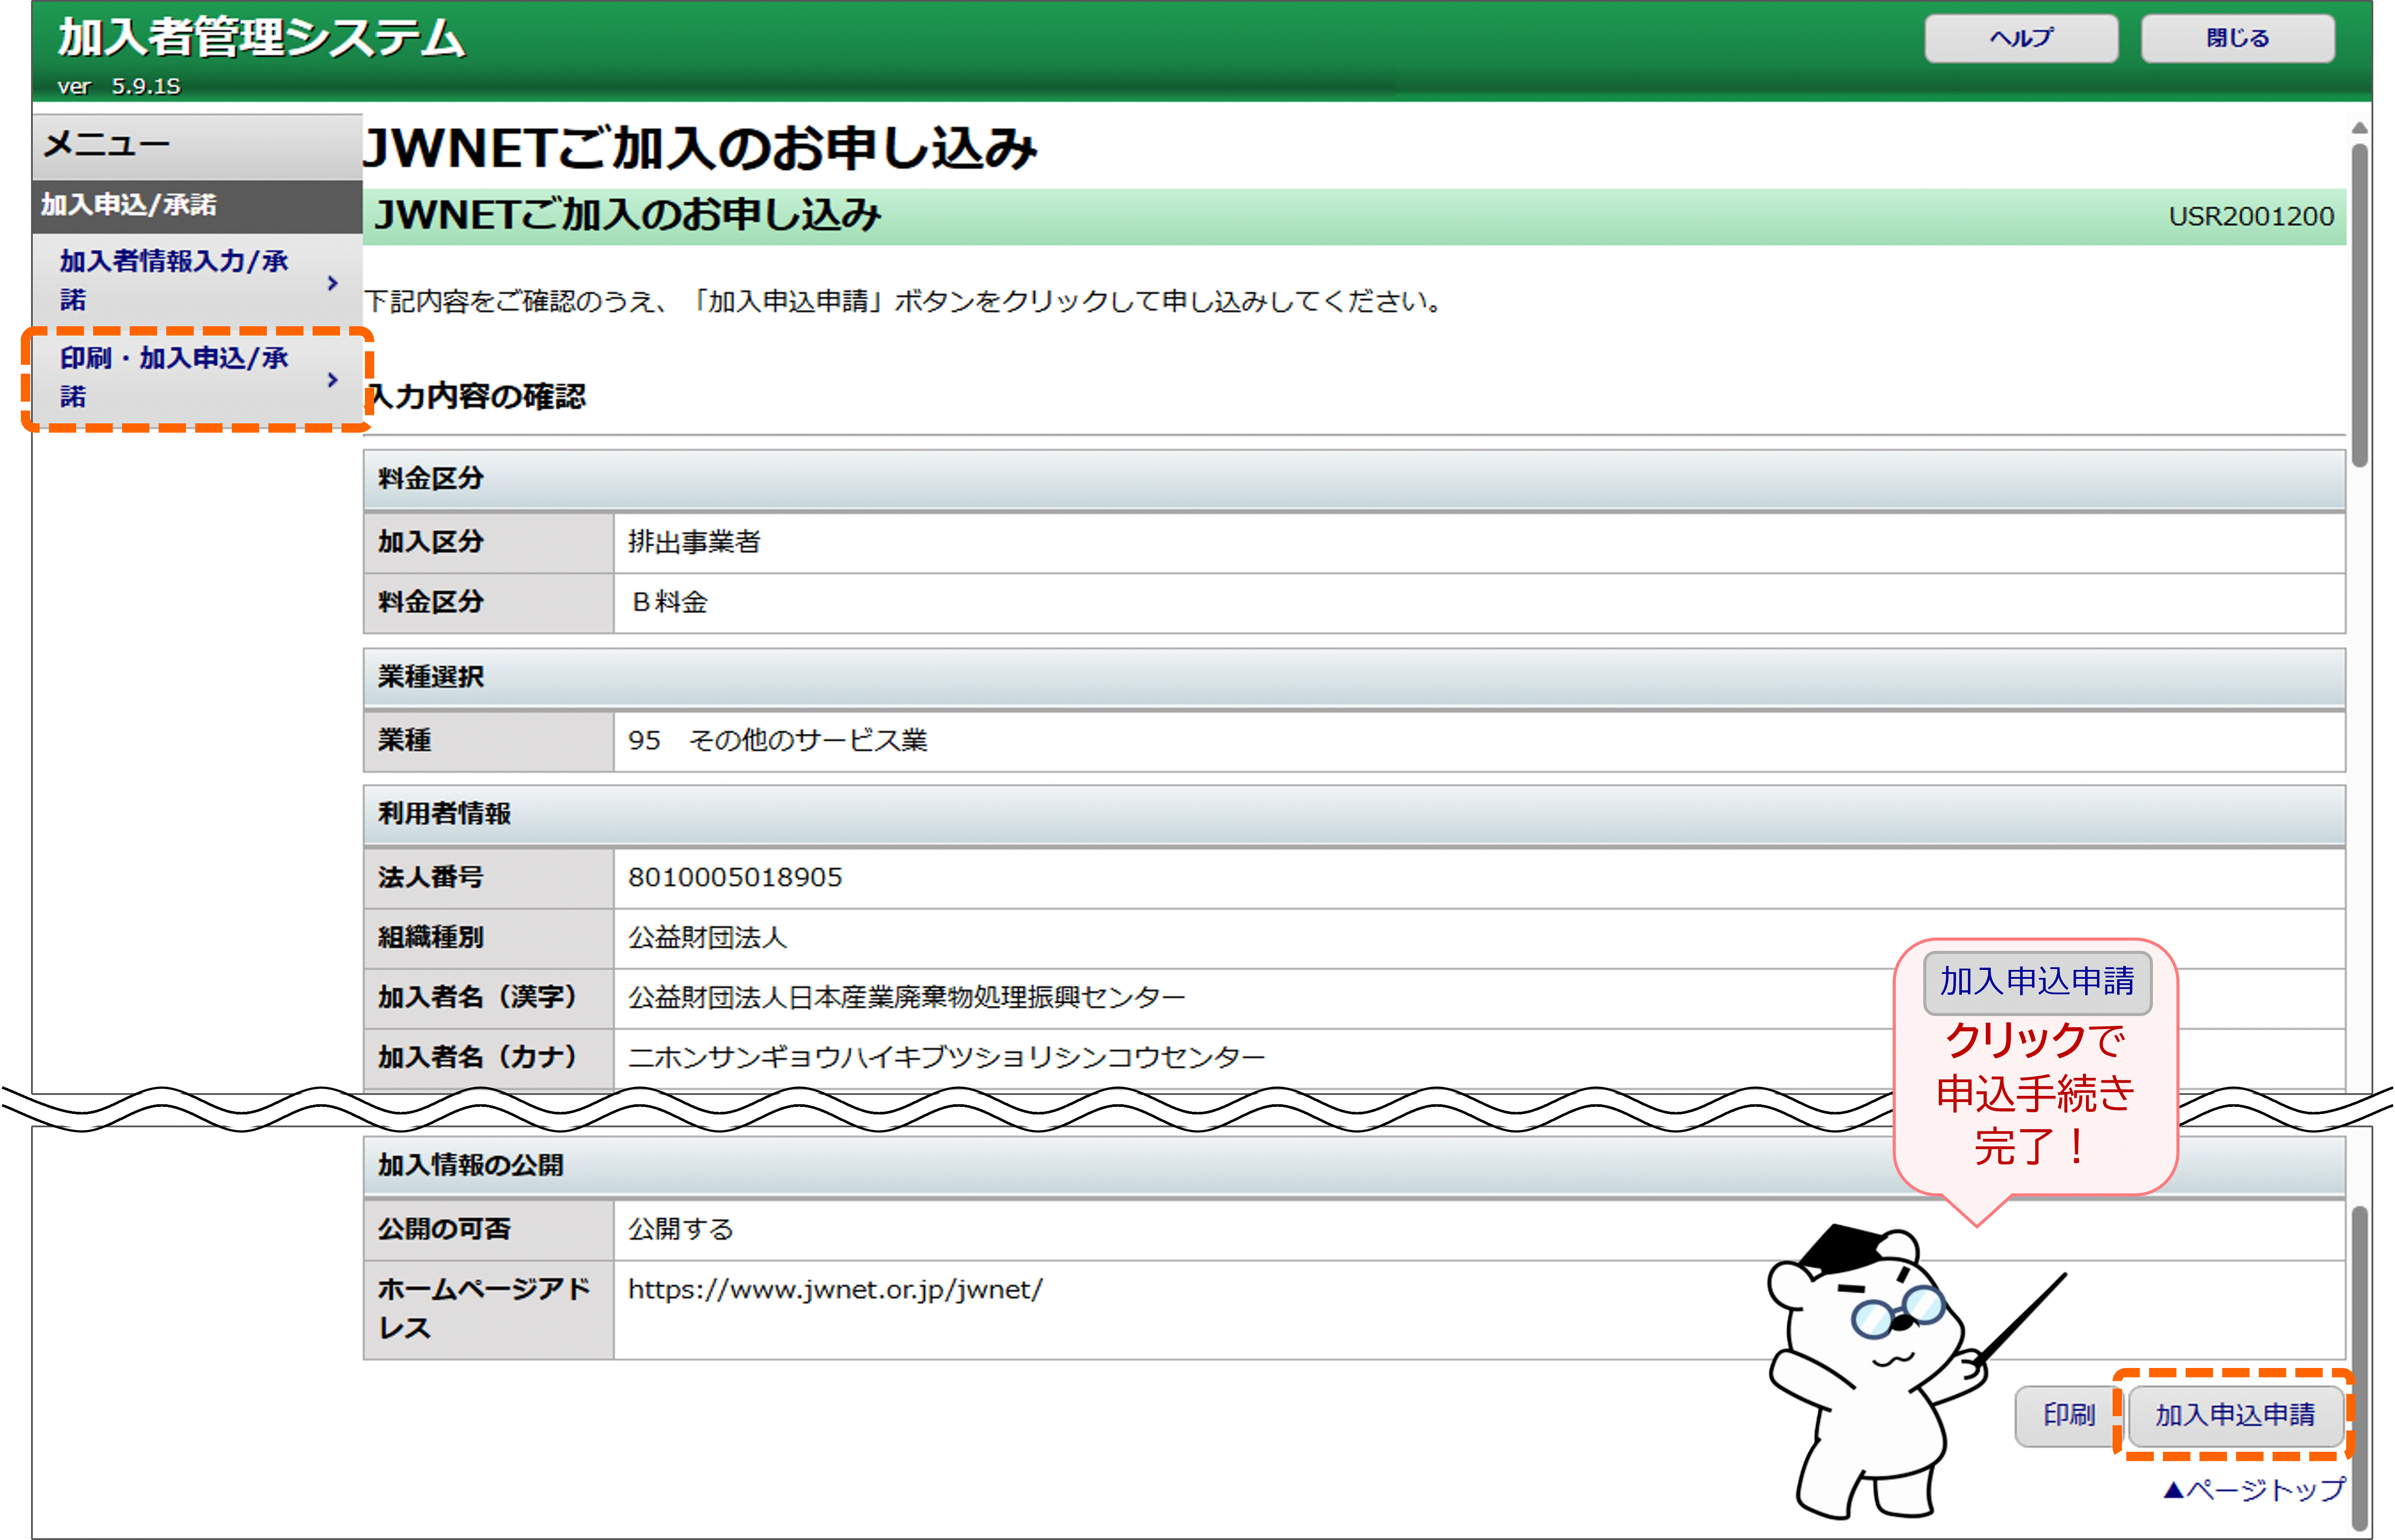Select the 公益財団法人 organization type value
The height and width of the screenshot is (1540, 2395).
[708, 937]
